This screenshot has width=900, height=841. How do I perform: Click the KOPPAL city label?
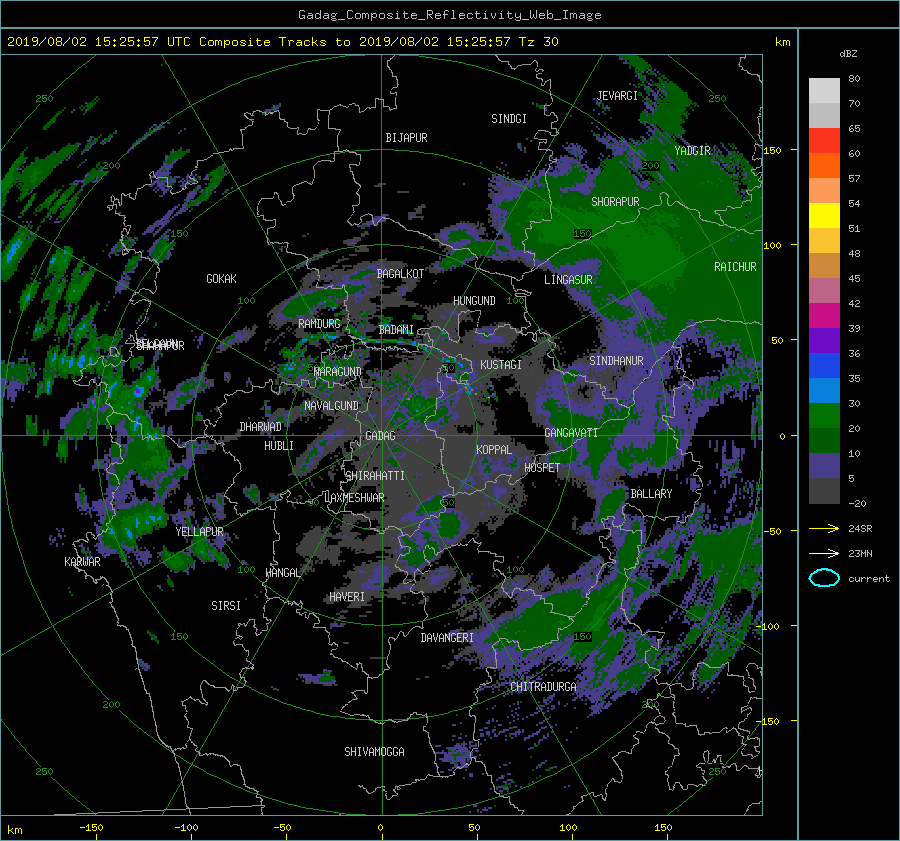(x=494, y=450)
